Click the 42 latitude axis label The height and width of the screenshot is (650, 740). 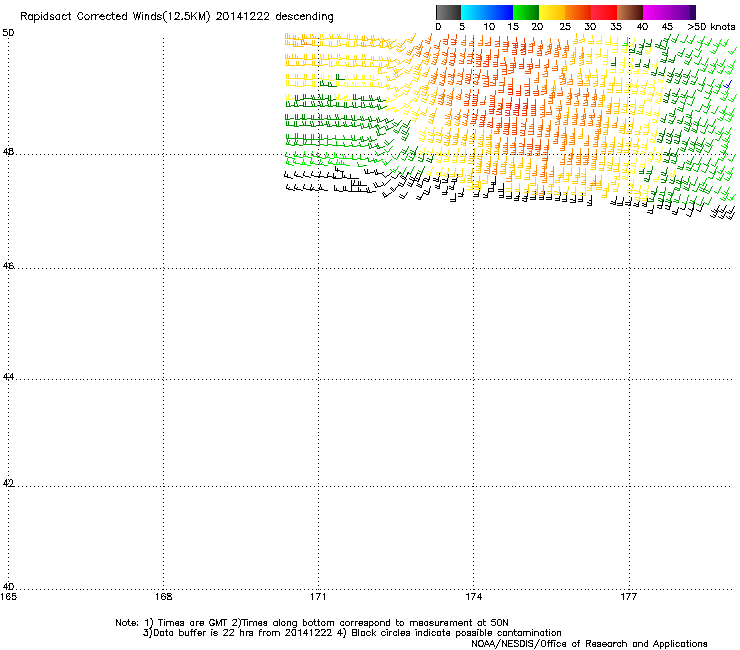point(8,483)
